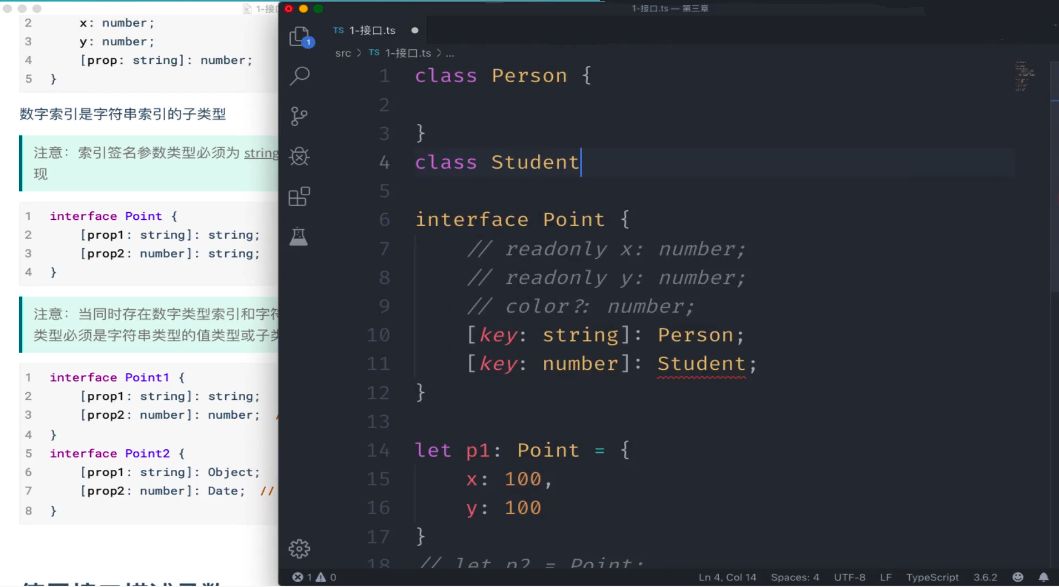
Task: Open the Search view
Action: pyautogui.click(x=299, y=77)
